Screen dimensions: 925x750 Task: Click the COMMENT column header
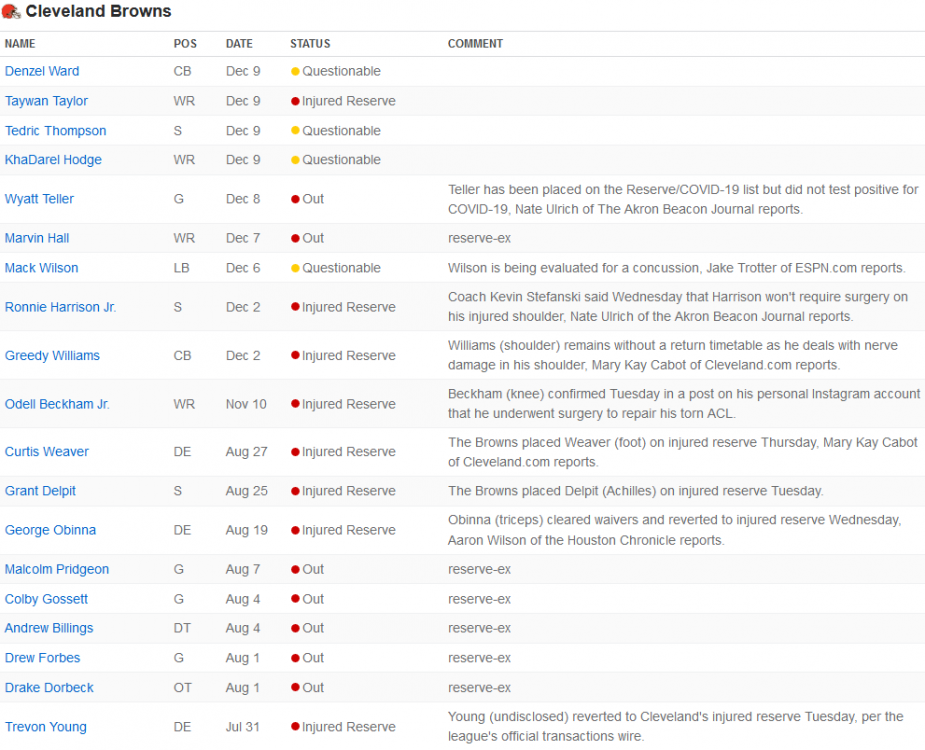(x=475, y=44)
